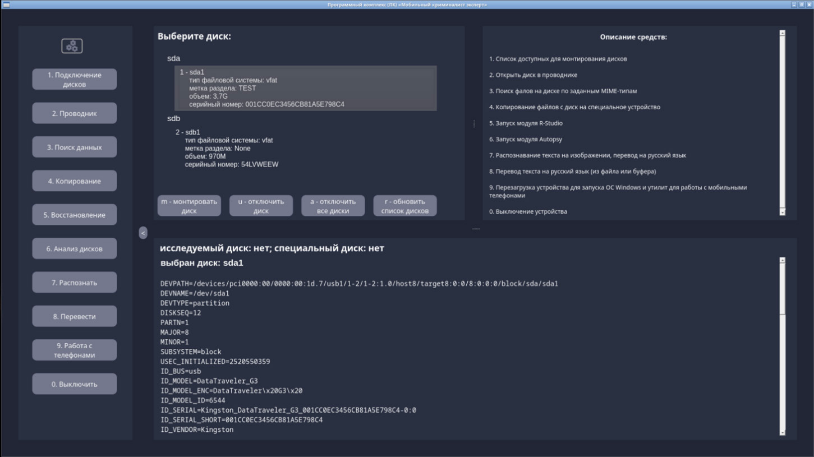
Task: Collapse sidebar with the '<' arrow button
Action: 143,233
